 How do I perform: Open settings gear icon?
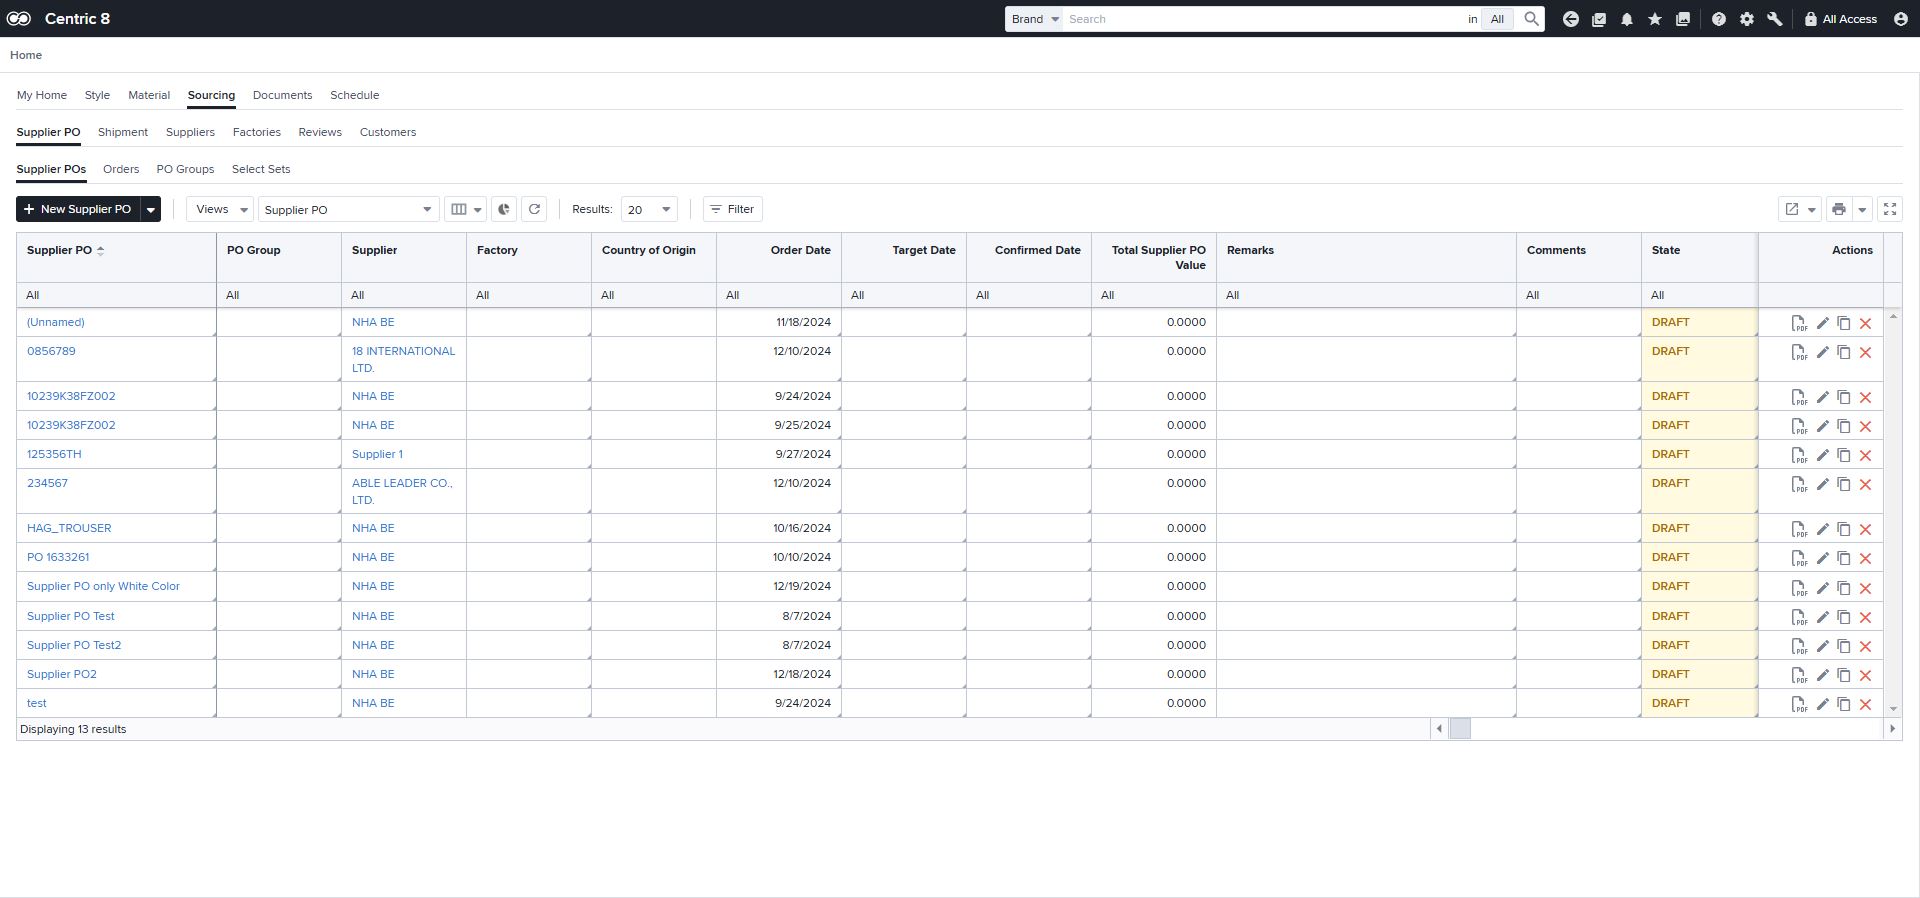pyautogui.click(x=1747, y=19)
